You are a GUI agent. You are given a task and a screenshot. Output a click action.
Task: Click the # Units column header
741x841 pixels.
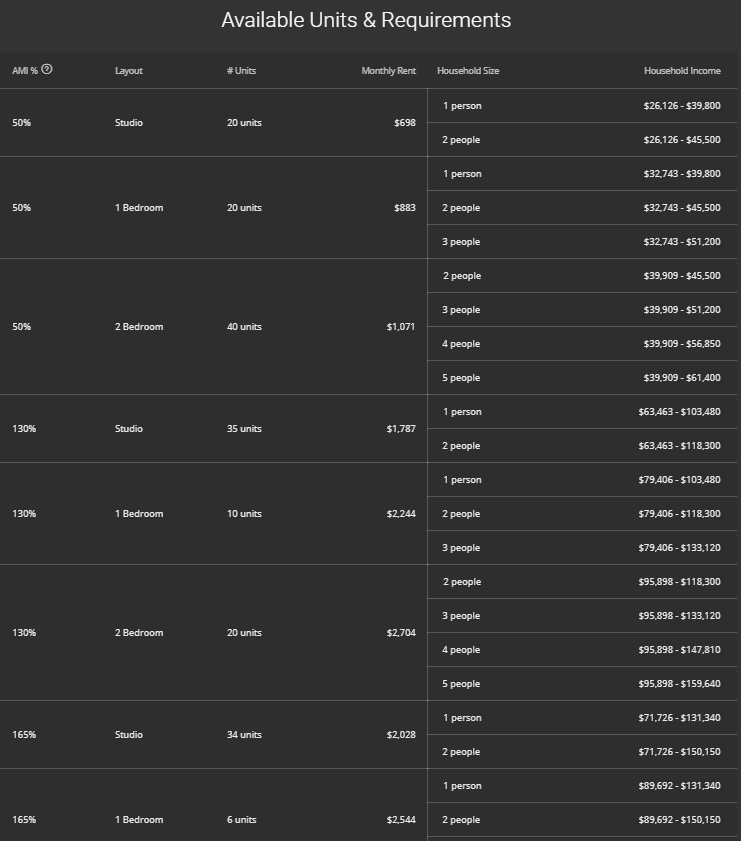(241, 71)
